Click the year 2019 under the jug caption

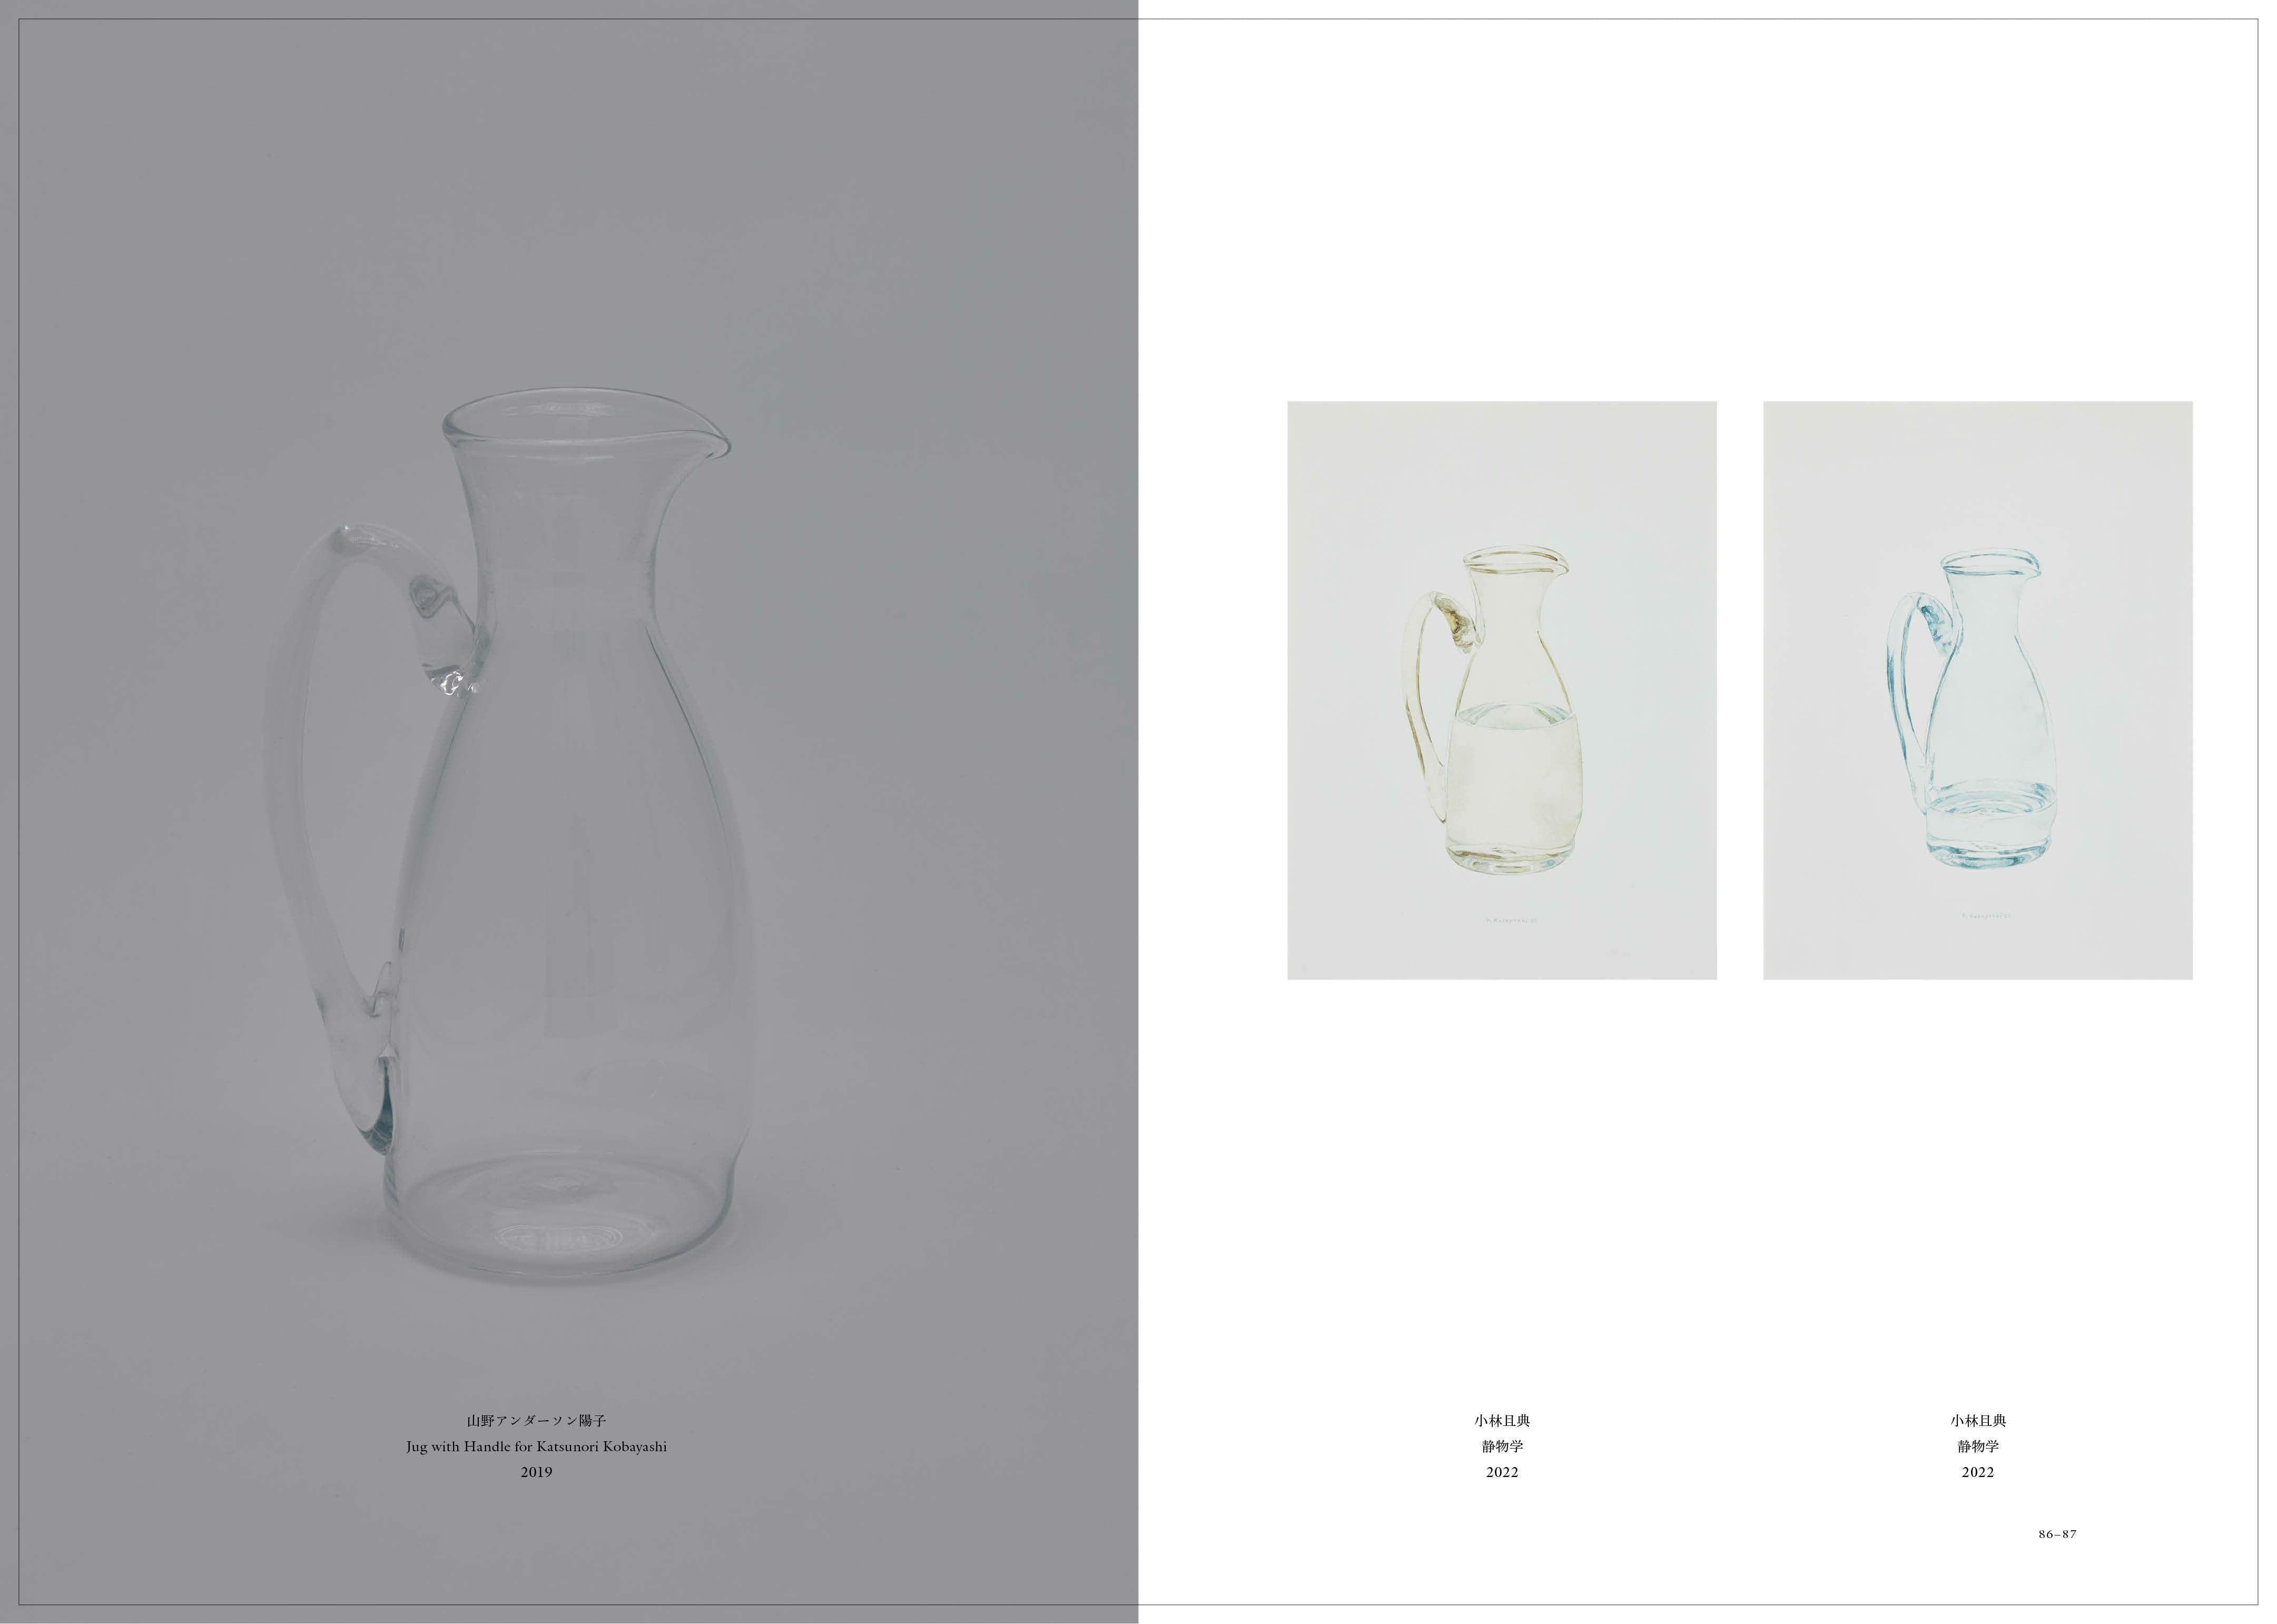click(x=536, y=1472)
